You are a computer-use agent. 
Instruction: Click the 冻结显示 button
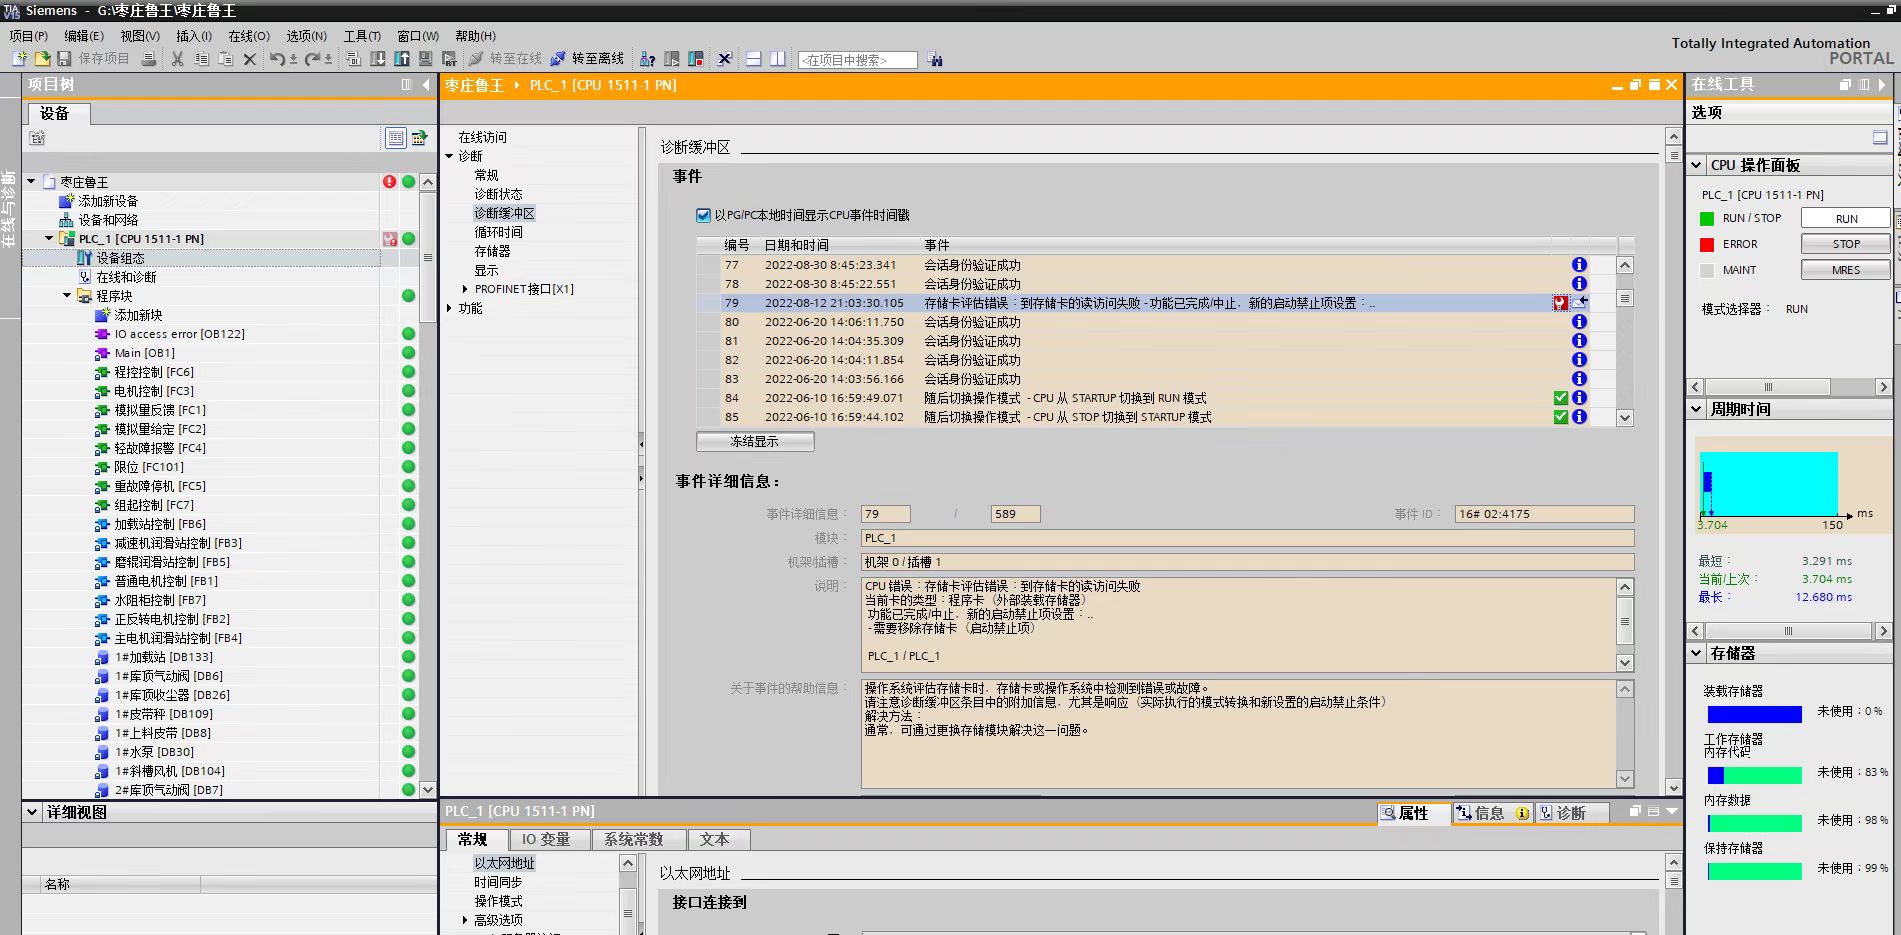click(x=755, y=441)
